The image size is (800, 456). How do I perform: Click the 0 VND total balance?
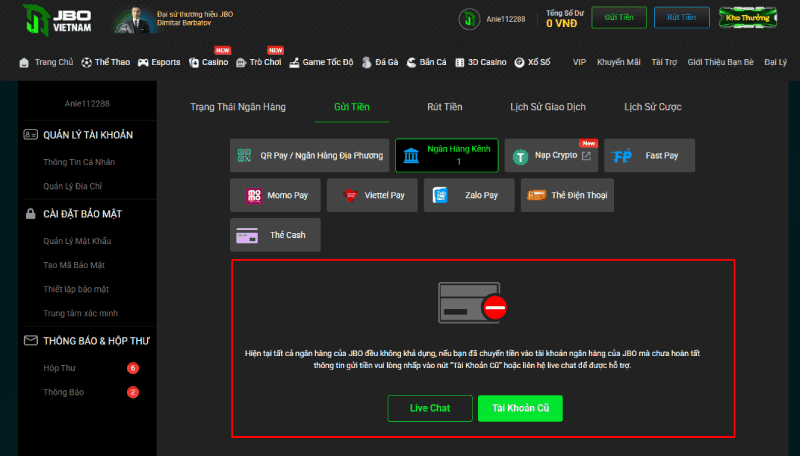coord(561,23)
